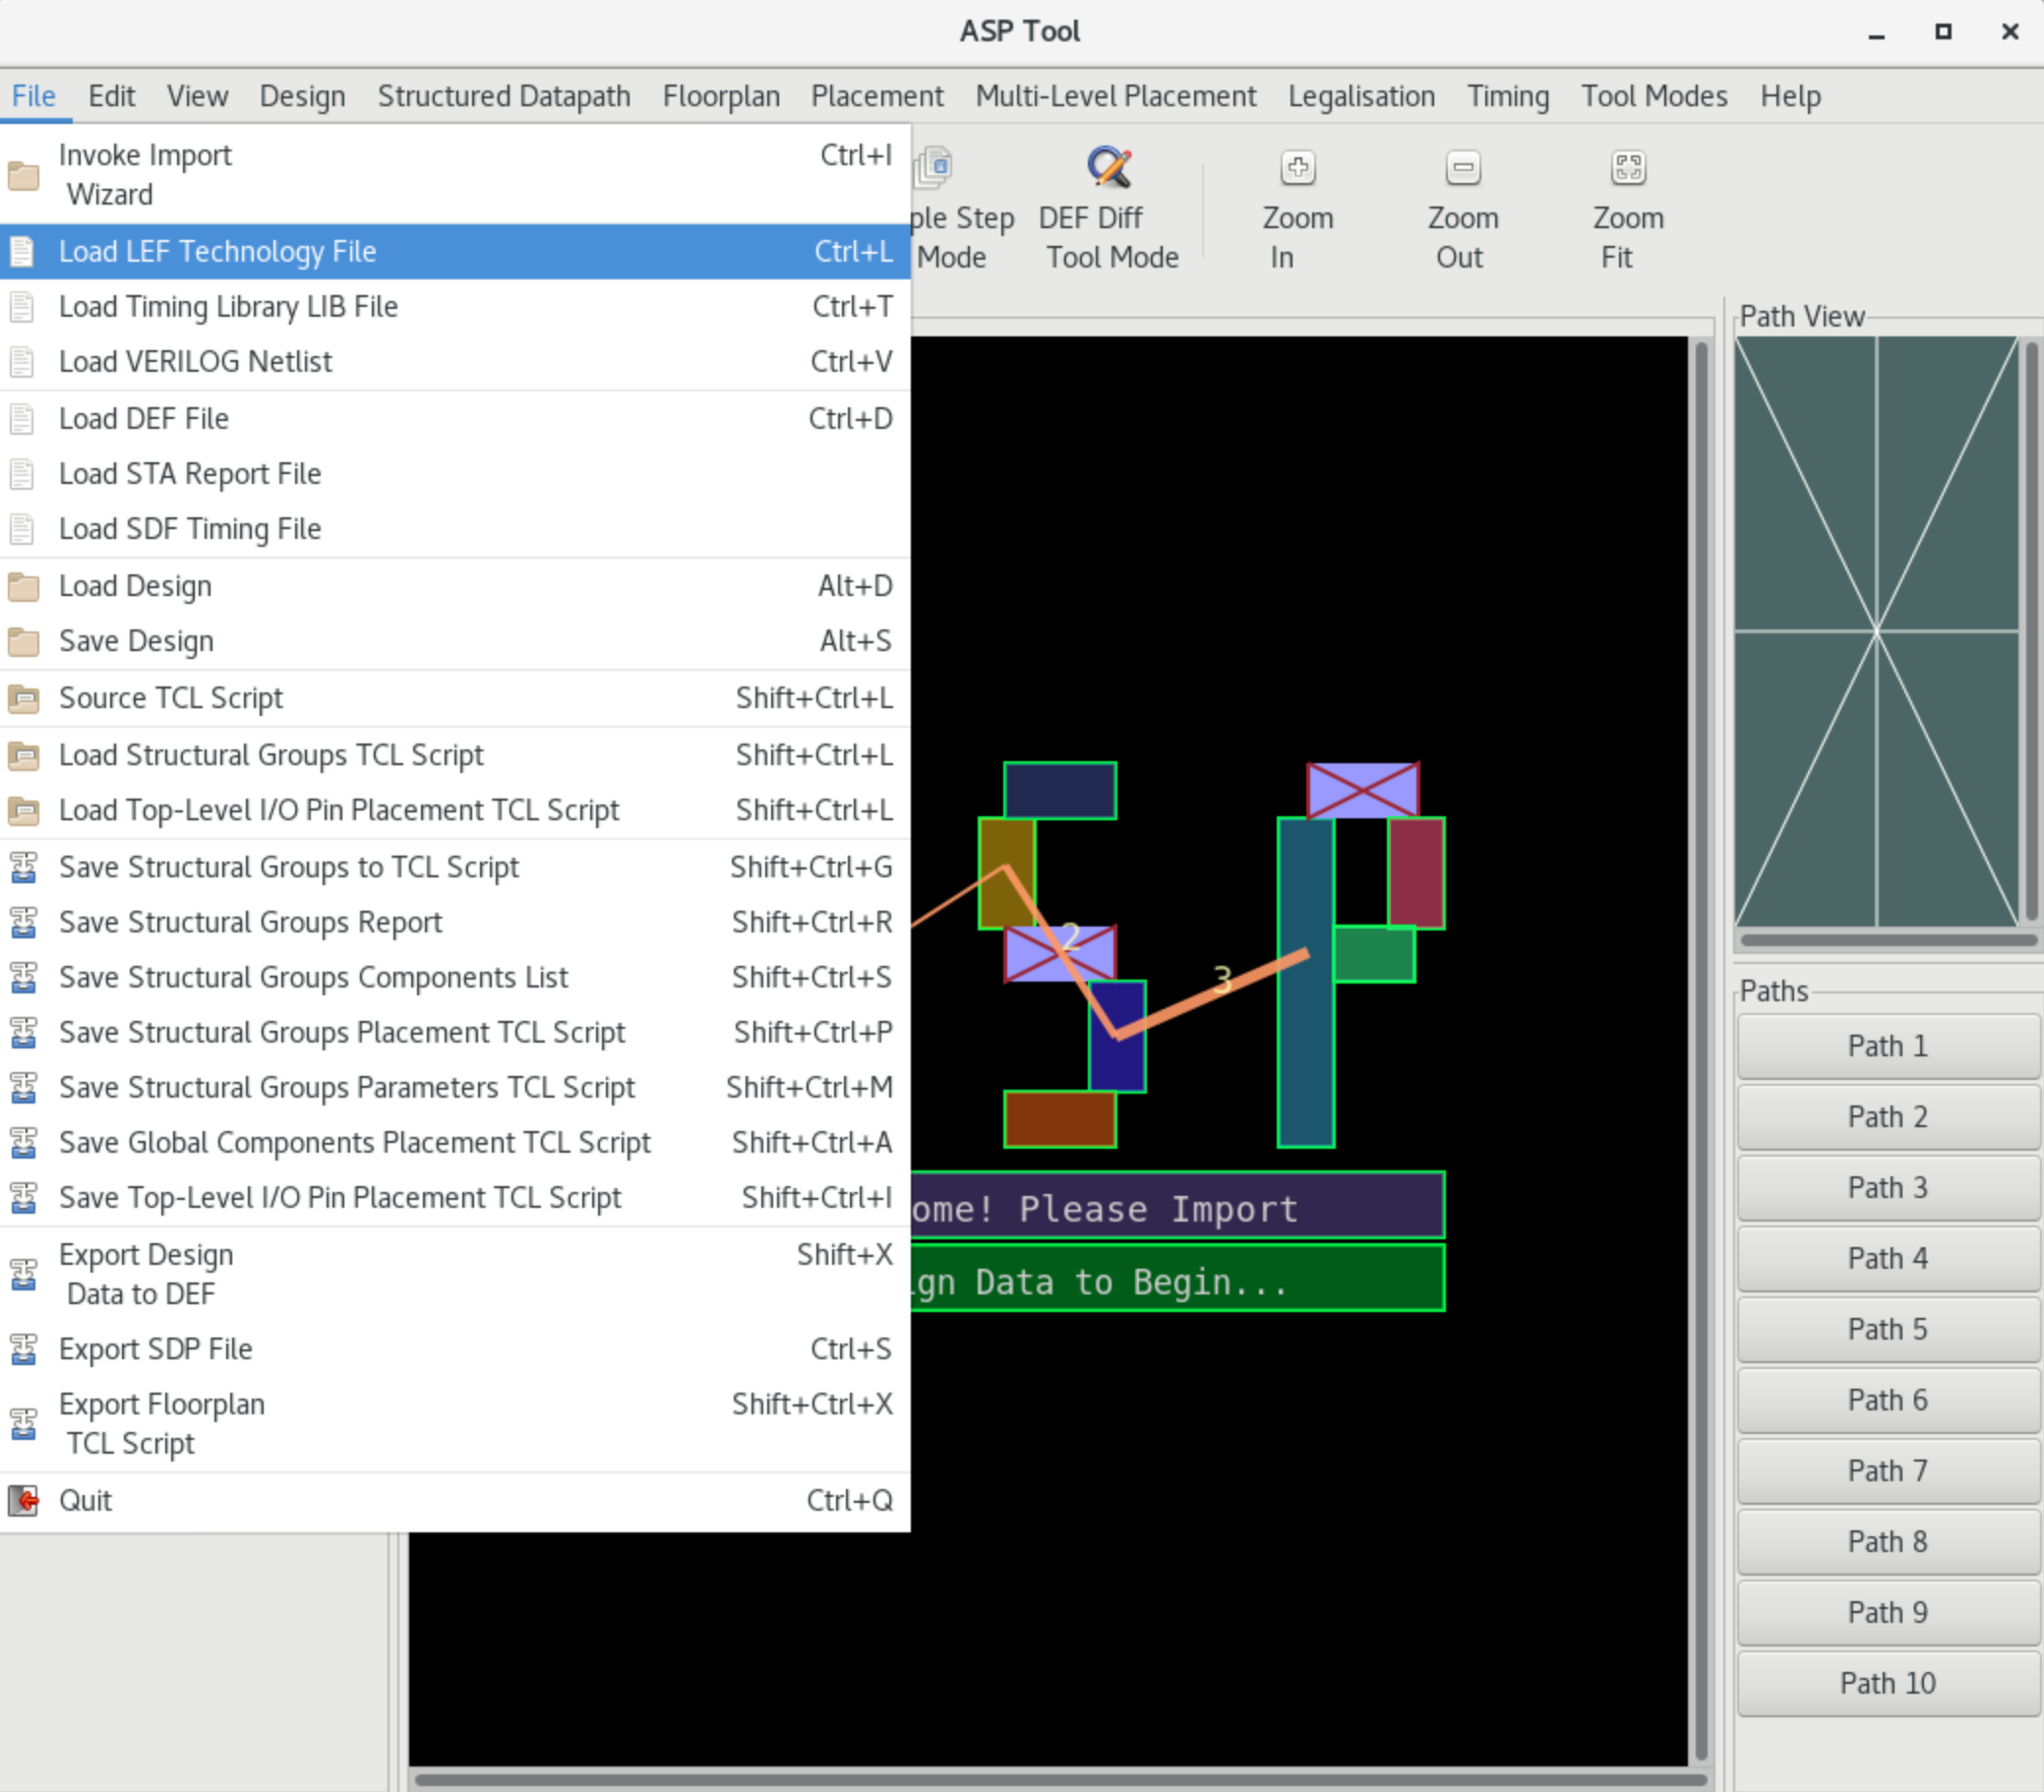Click the export icon beside Export SDP File

point(23,1349)
